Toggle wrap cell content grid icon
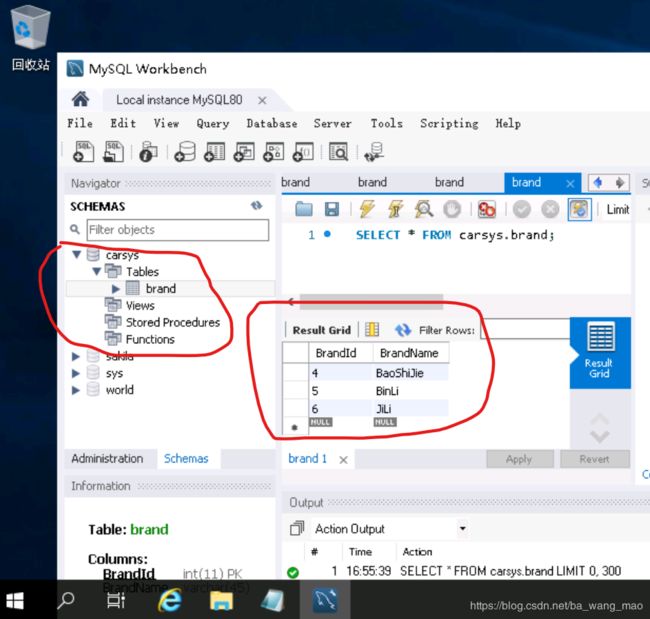The width and height of the screenshot is (650, 619). [x=372, y=330]
